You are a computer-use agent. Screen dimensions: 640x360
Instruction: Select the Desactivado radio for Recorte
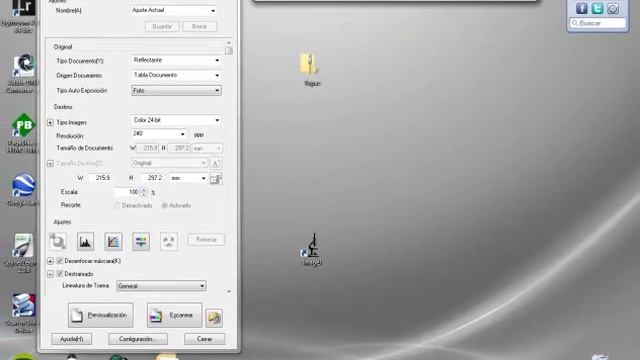pyautogui.click(x=118, y=205)
